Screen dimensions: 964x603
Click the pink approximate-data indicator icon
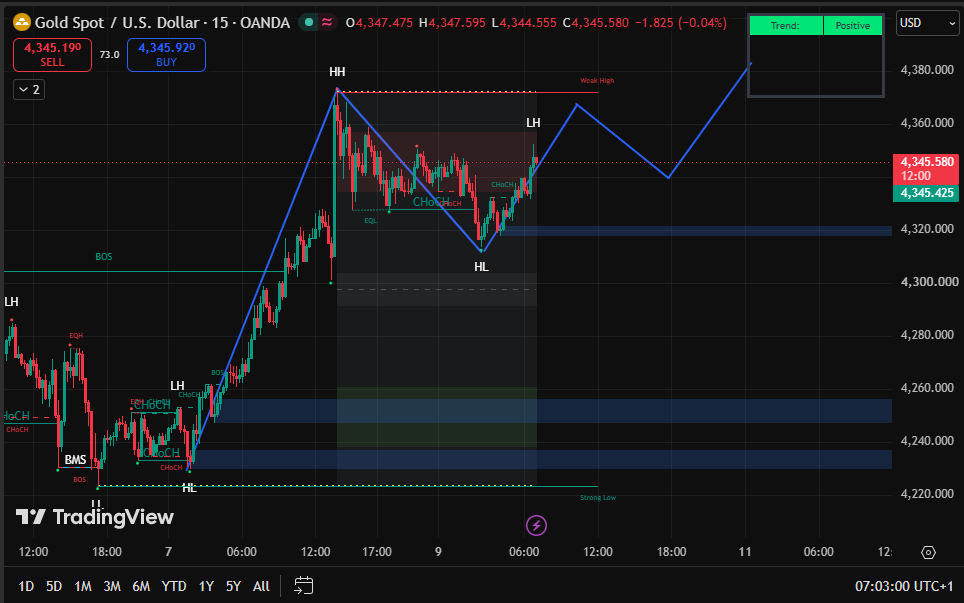(x=327, y=23)
